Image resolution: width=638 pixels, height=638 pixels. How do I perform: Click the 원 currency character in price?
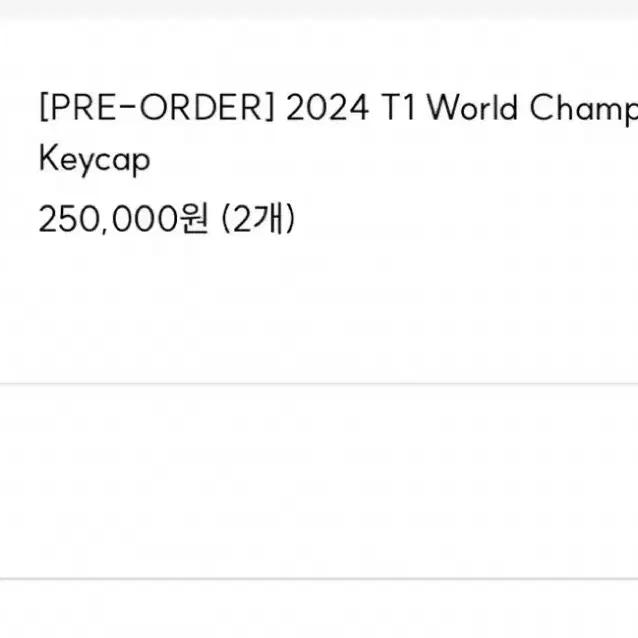pos(194,218)
